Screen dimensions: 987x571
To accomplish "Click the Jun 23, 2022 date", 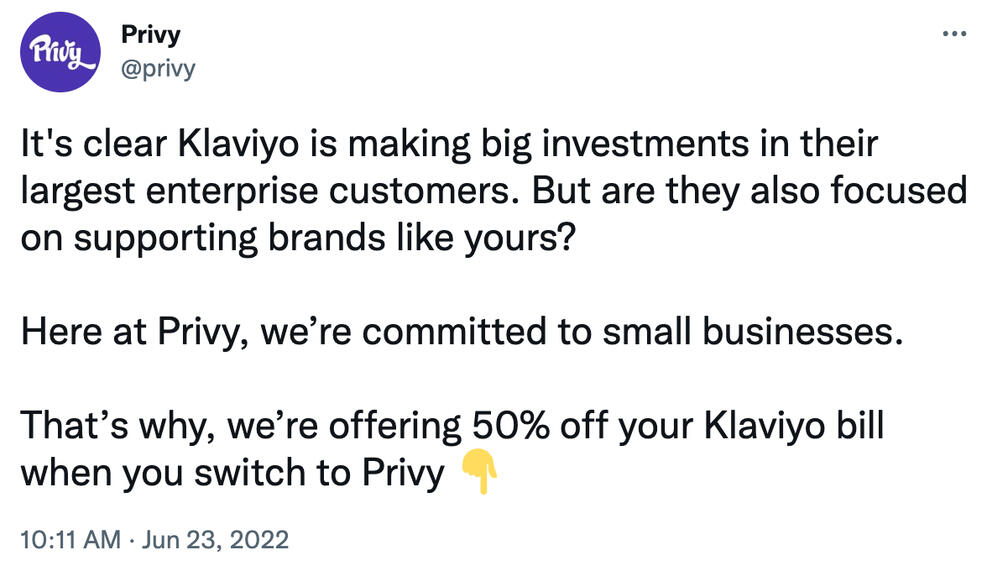I will point(214,541).
